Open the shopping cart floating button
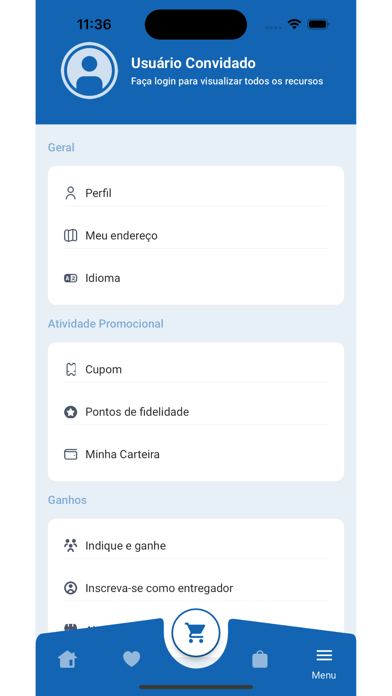The width and height of the screenshot is (392, 696). tap(196, 633)
